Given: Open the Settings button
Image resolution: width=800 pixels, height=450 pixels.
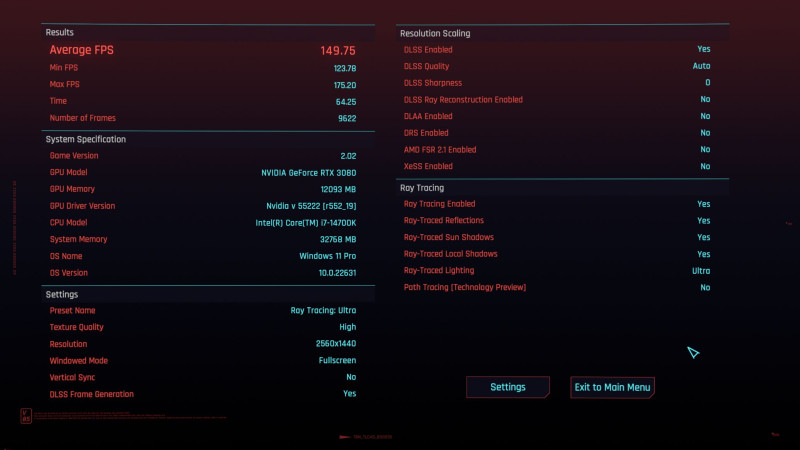Looking at the screenshot, I should point(508,387).
